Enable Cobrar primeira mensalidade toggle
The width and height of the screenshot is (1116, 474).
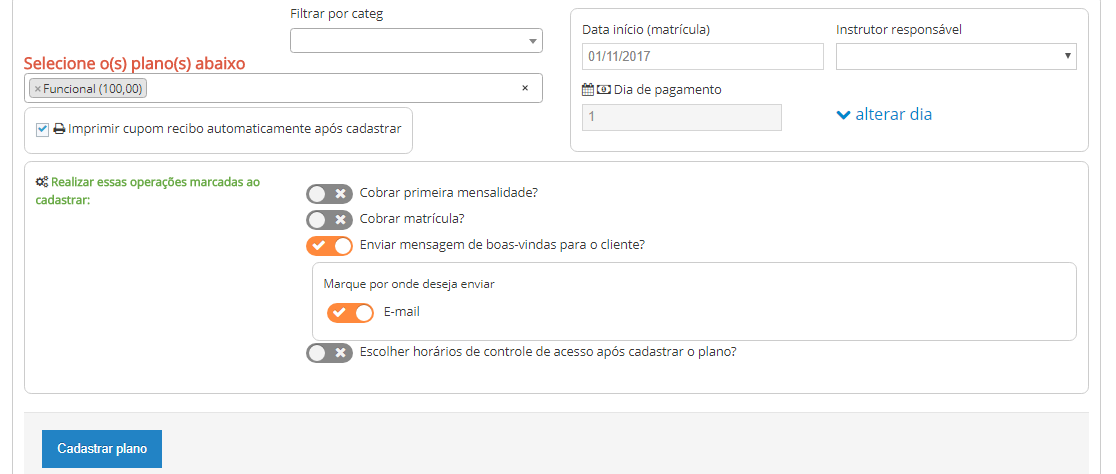point(329,194)
